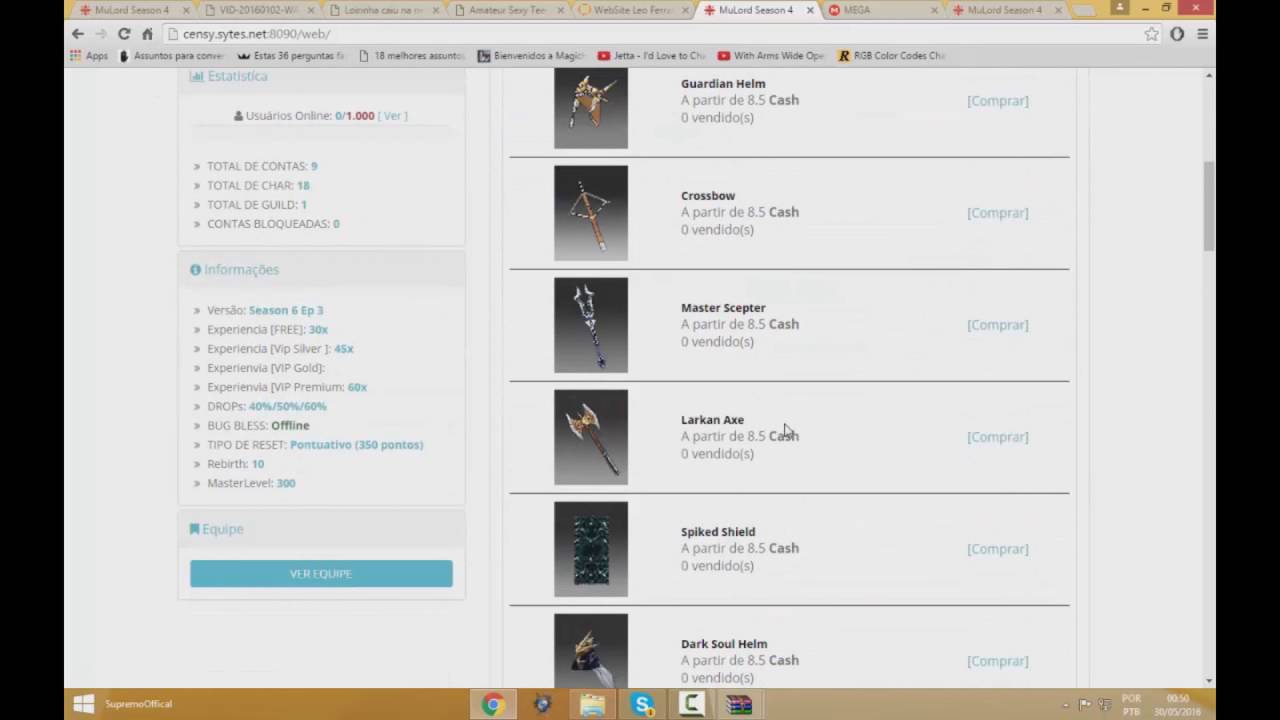Bookmark this page with the star icon
The width and height of the screenshot is (1280, 720).
click(1152, 34)
